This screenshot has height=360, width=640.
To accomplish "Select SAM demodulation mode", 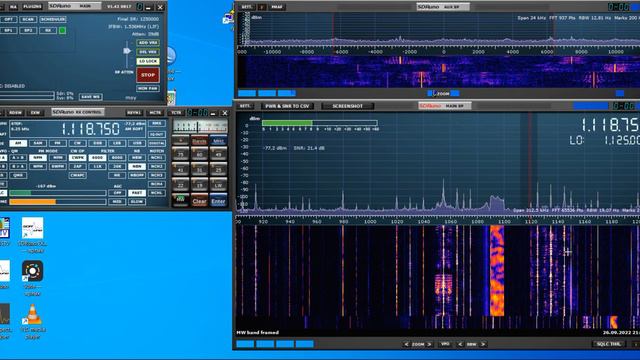I will point(38,143).
